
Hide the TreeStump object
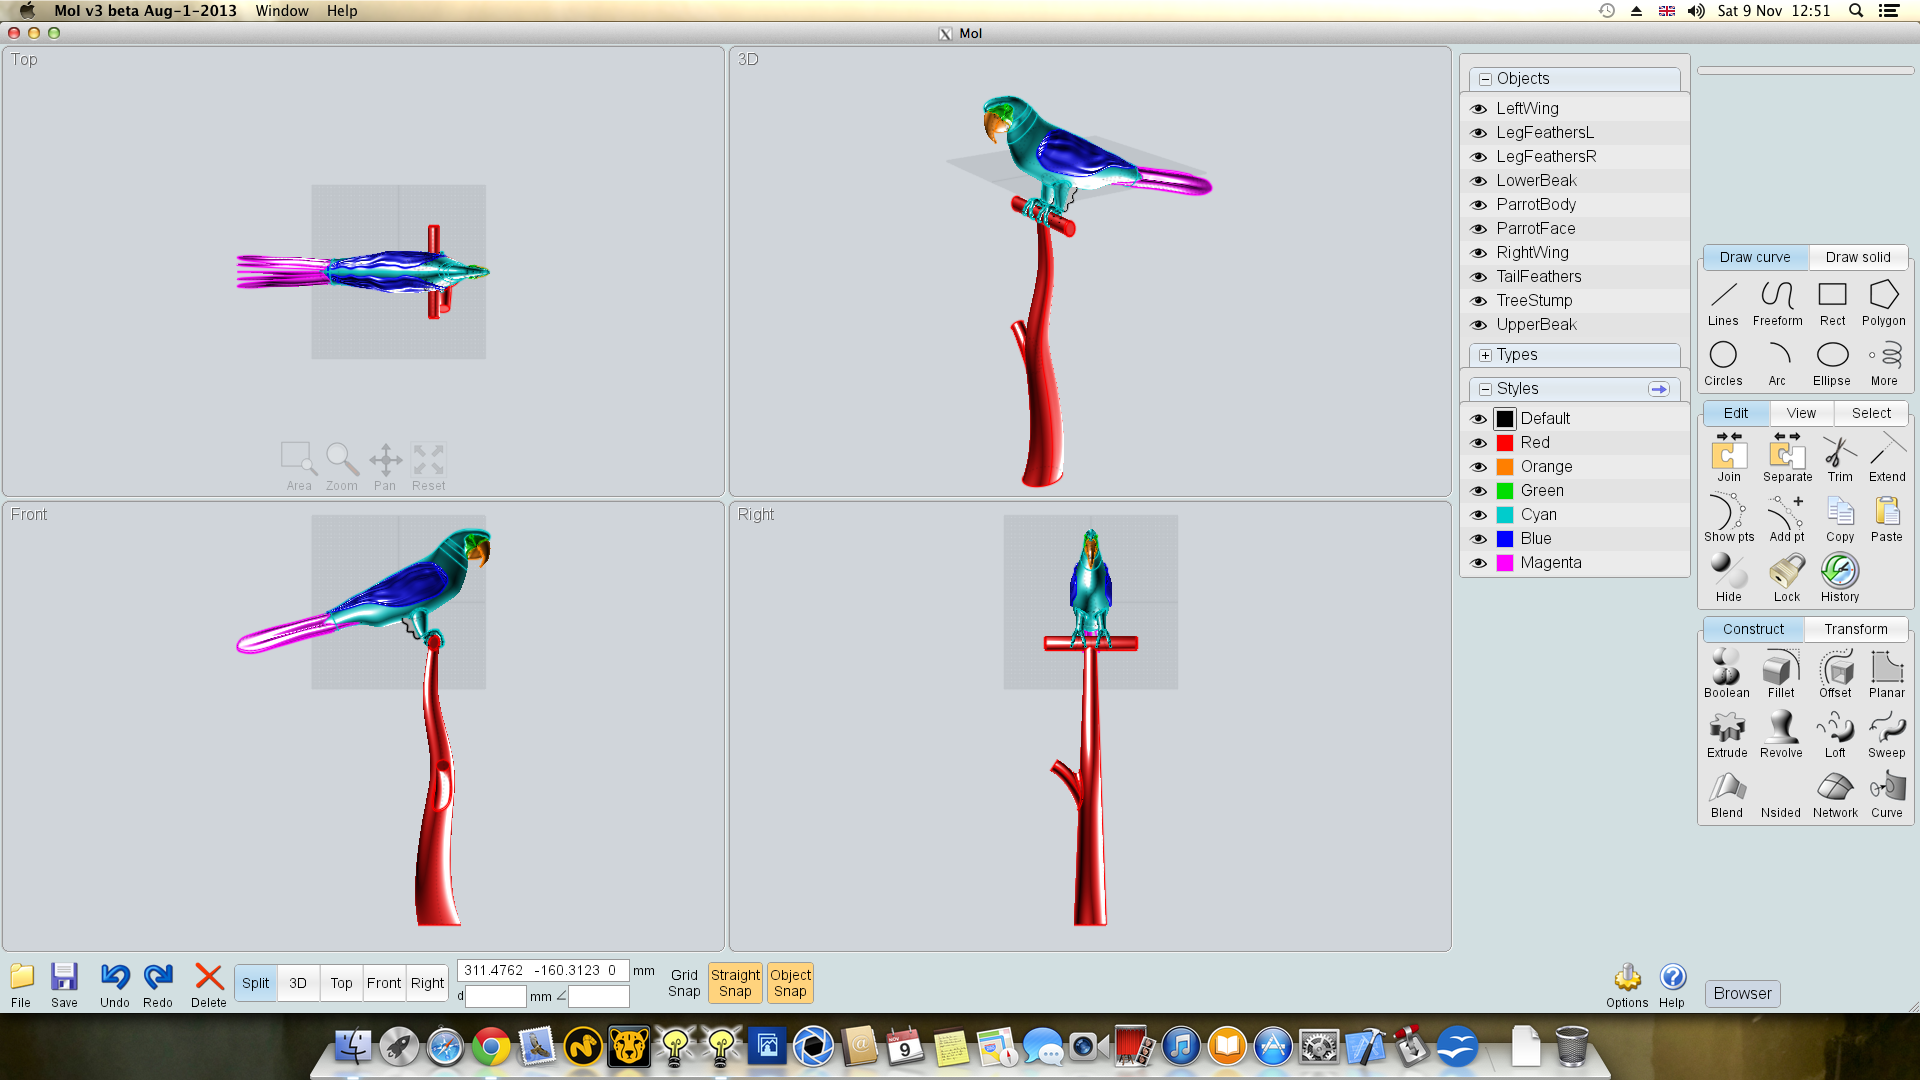pyautogui.click(x=1479, y=301)
